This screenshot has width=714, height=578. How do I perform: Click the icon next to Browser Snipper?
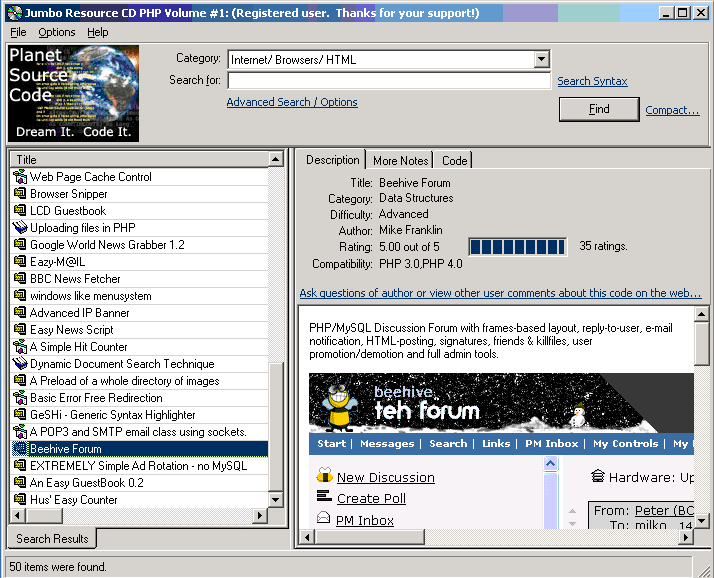pyautogui.click(x=20, y=194)
